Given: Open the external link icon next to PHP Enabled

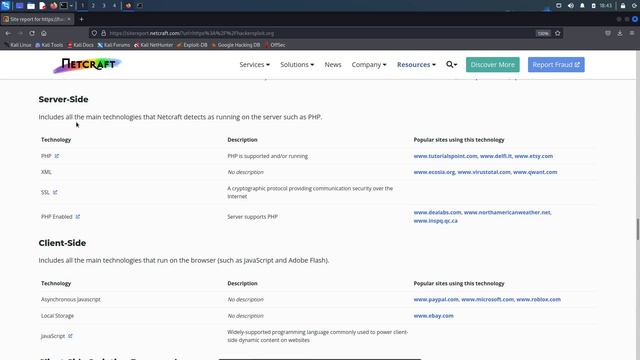Looking at the screenshot, I should tap(78, 217).
